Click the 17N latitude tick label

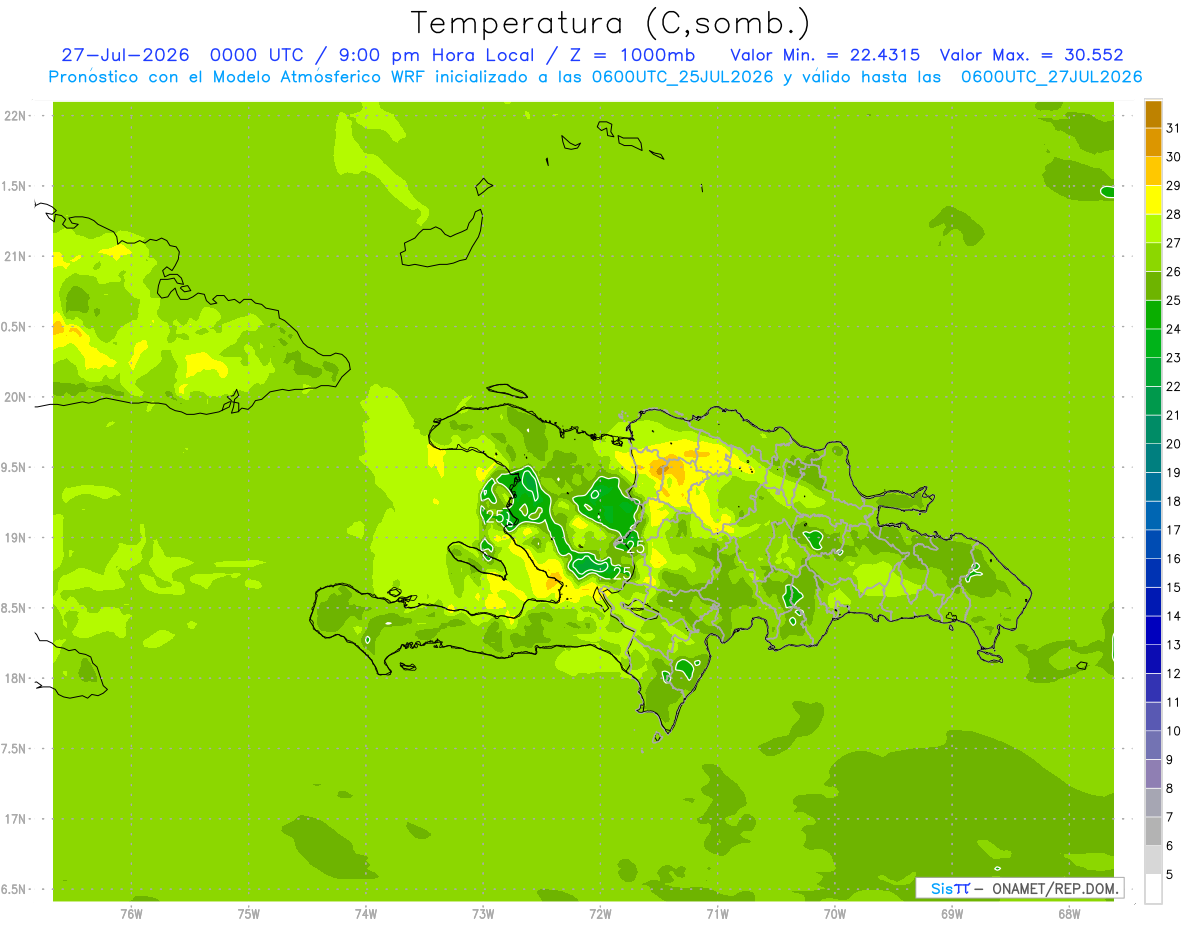16,819
